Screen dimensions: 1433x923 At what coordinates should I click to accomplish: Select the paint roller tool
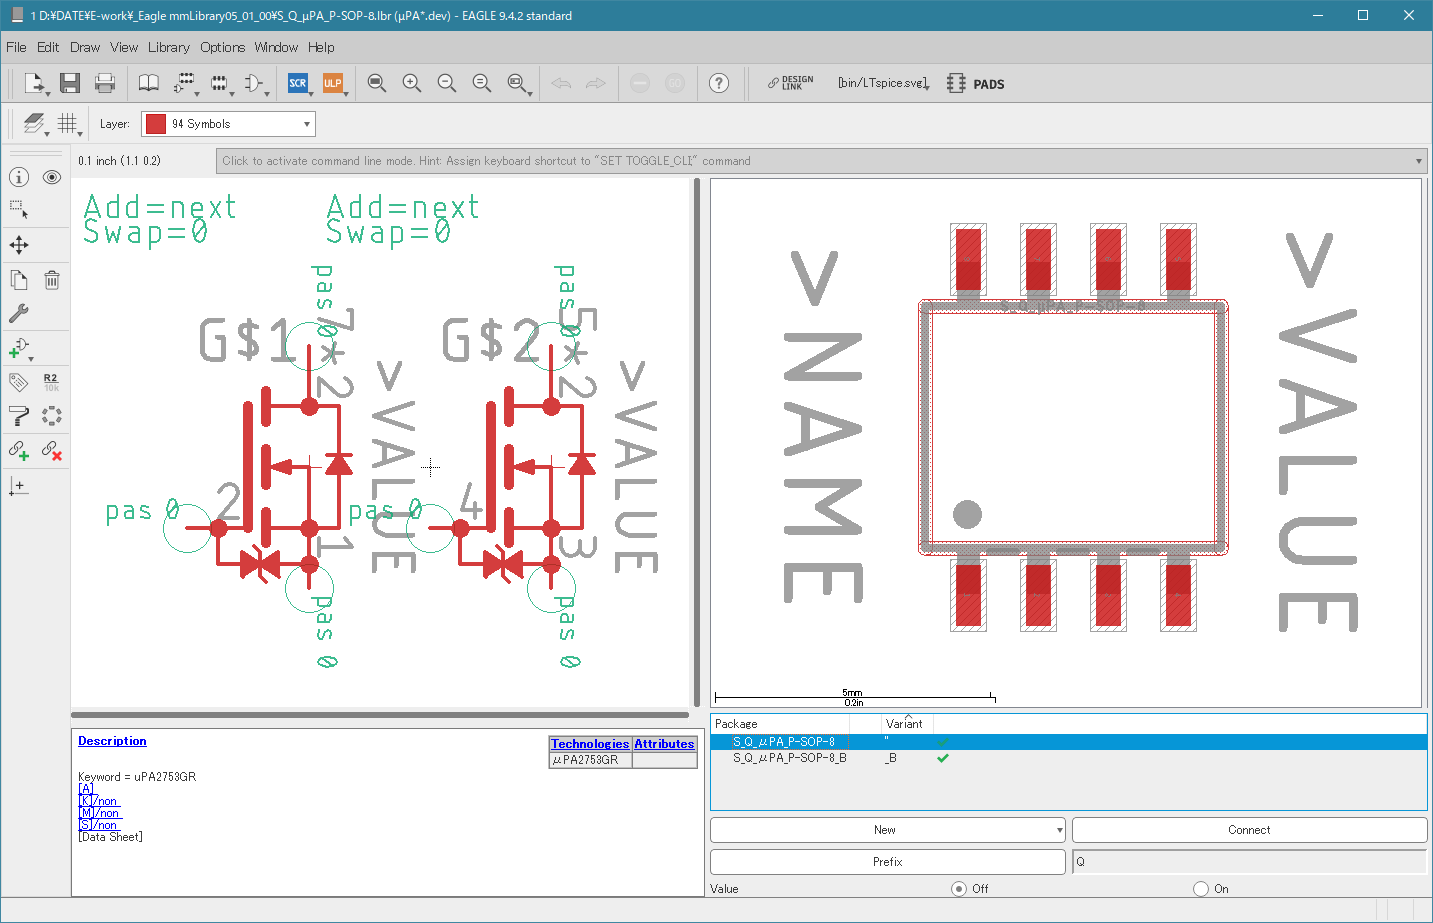[19, 416]
